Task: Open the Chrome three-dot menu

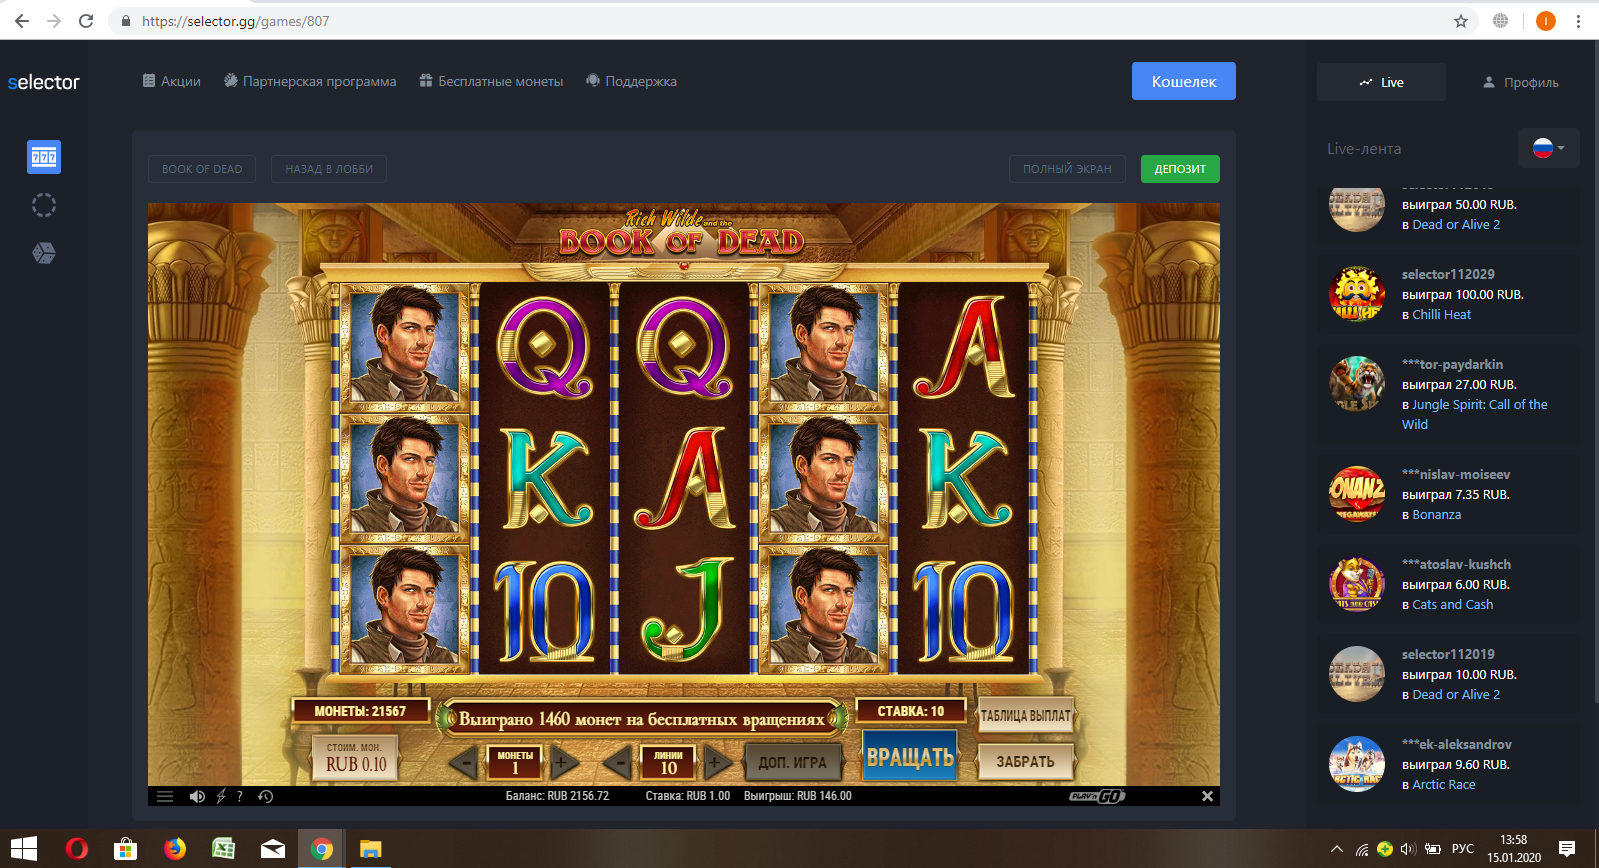Action: (x=1578, y=21)
